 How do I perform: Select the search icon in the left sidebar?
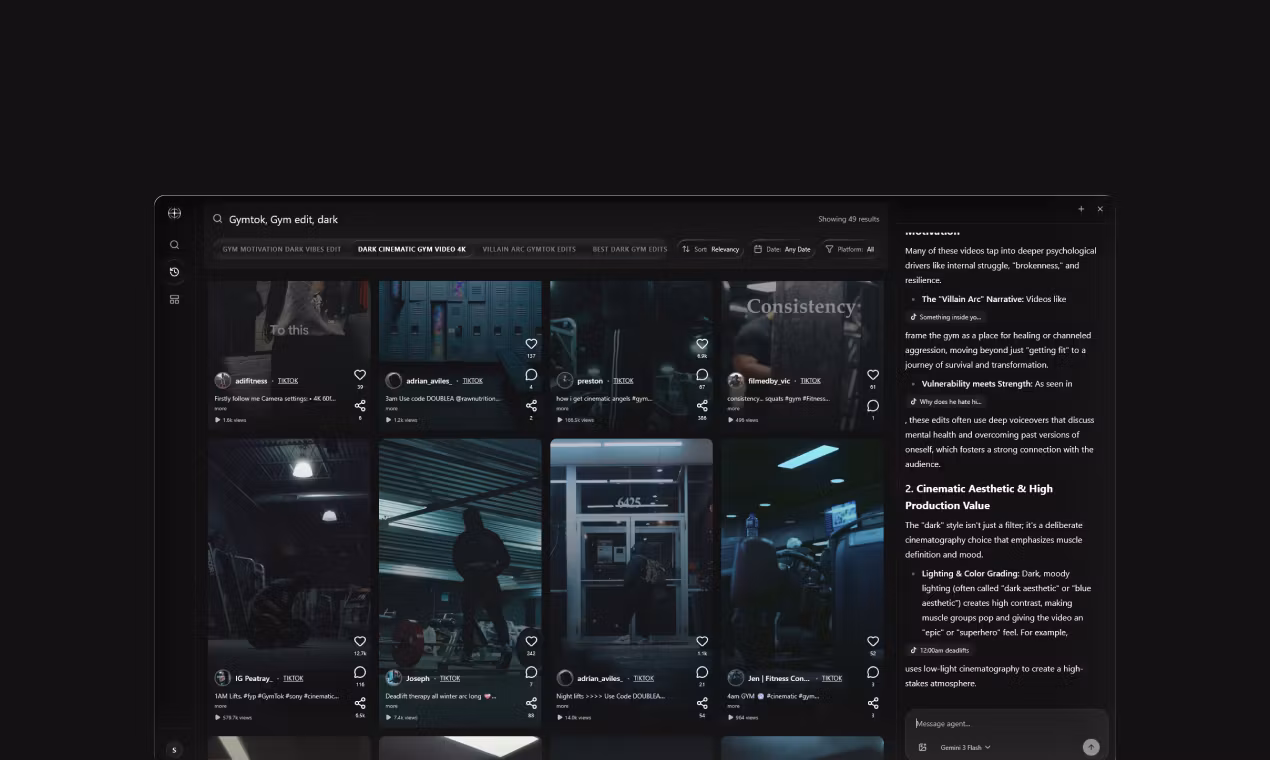pyautogui.click(x=174, y=244)
